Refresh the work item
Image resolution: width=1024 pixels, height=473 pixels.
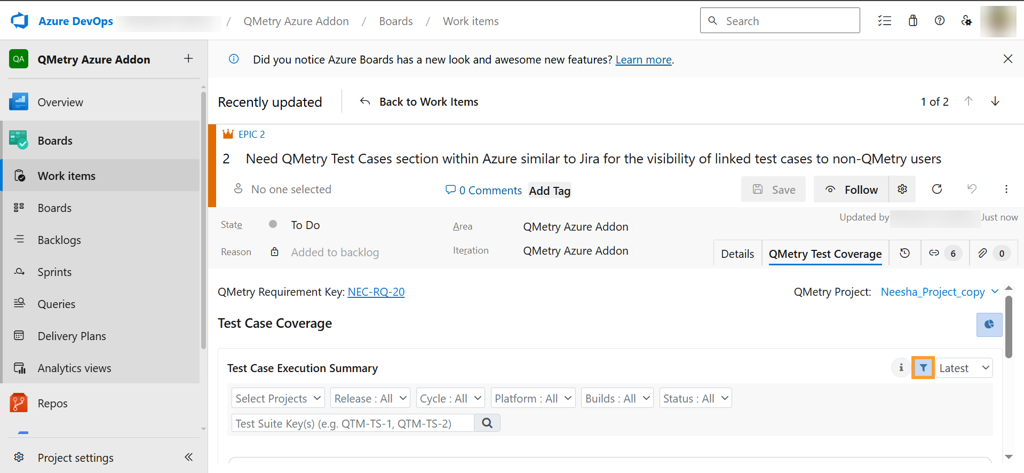[x=936, y=189]
